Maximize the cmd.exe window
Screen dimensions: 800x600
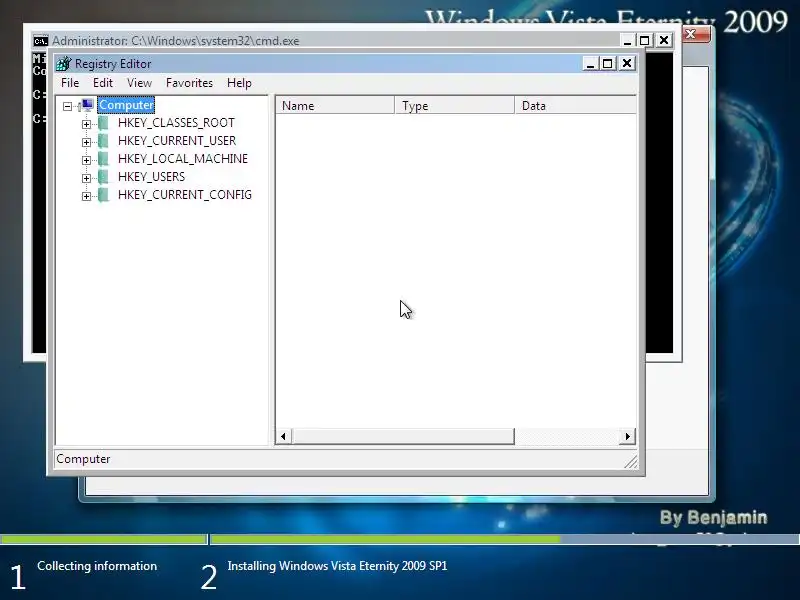point(645,40)
